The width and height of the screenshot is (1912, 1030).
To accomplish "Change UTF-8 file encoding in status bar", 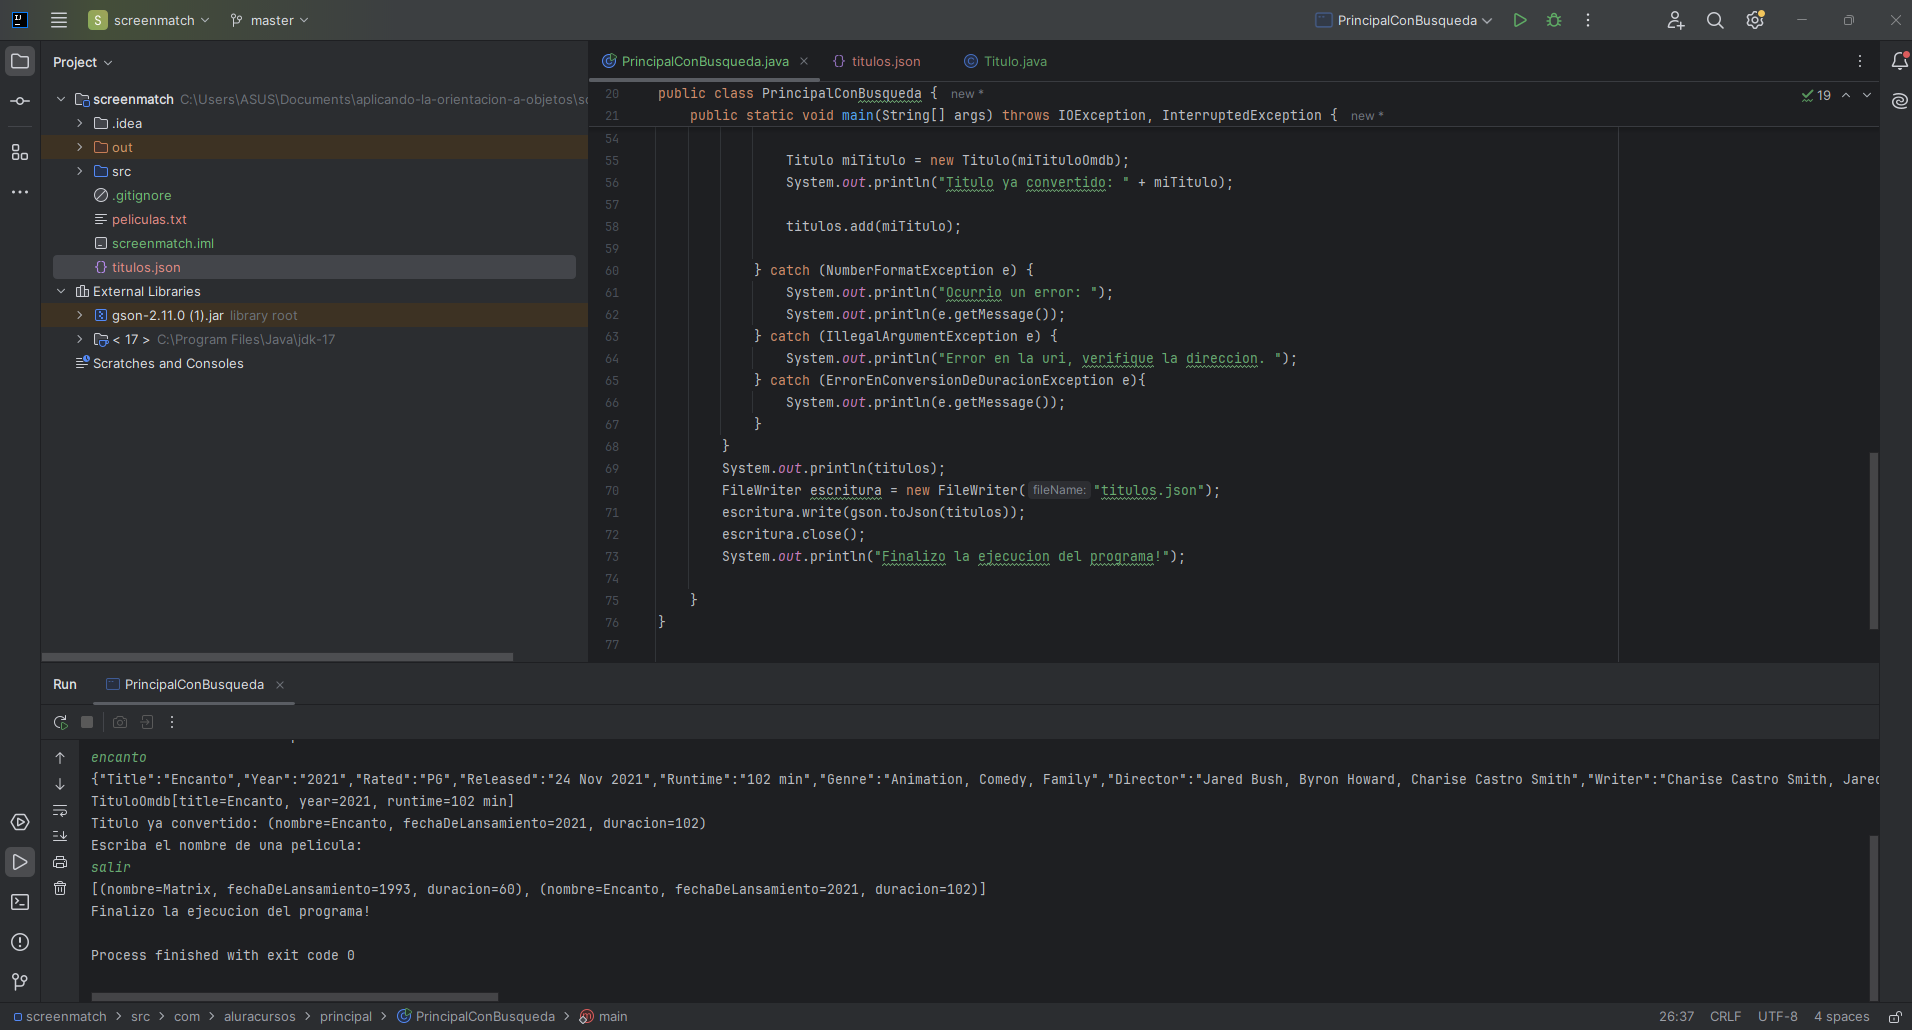I will tap(1778, 1016).
